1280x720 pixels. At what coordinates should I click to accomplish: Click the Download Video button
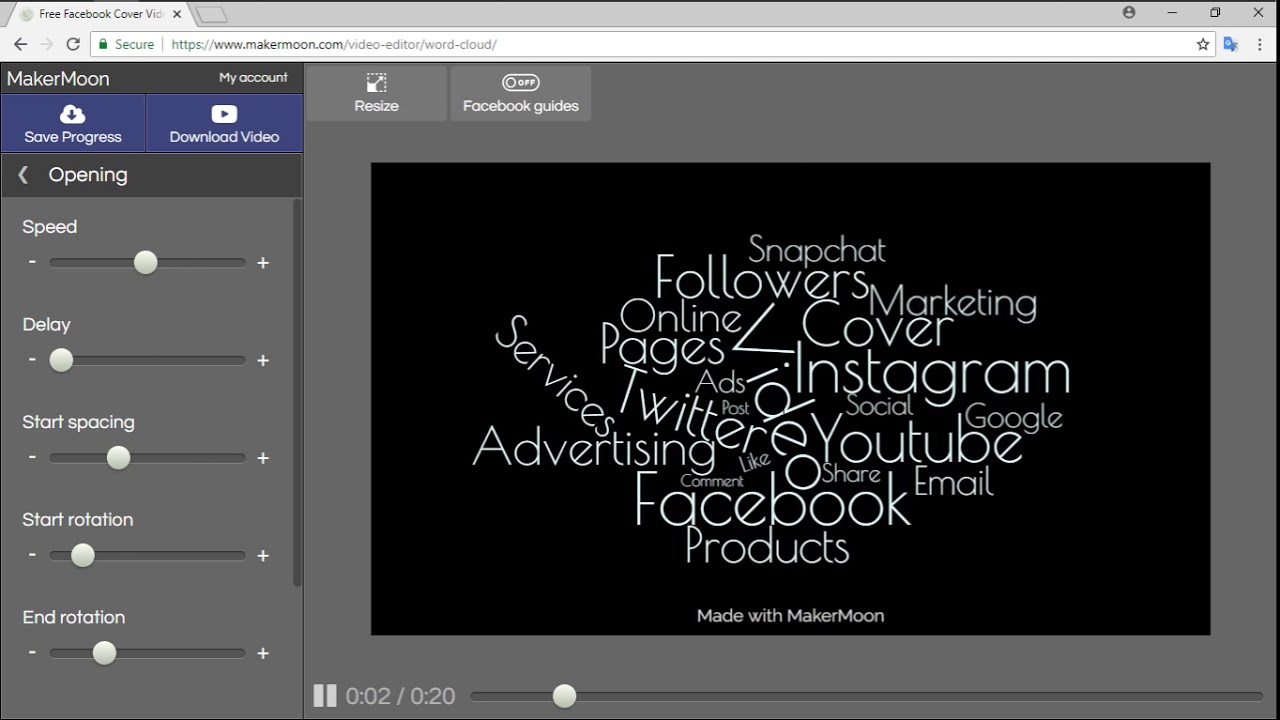click(x=224, y=123)
